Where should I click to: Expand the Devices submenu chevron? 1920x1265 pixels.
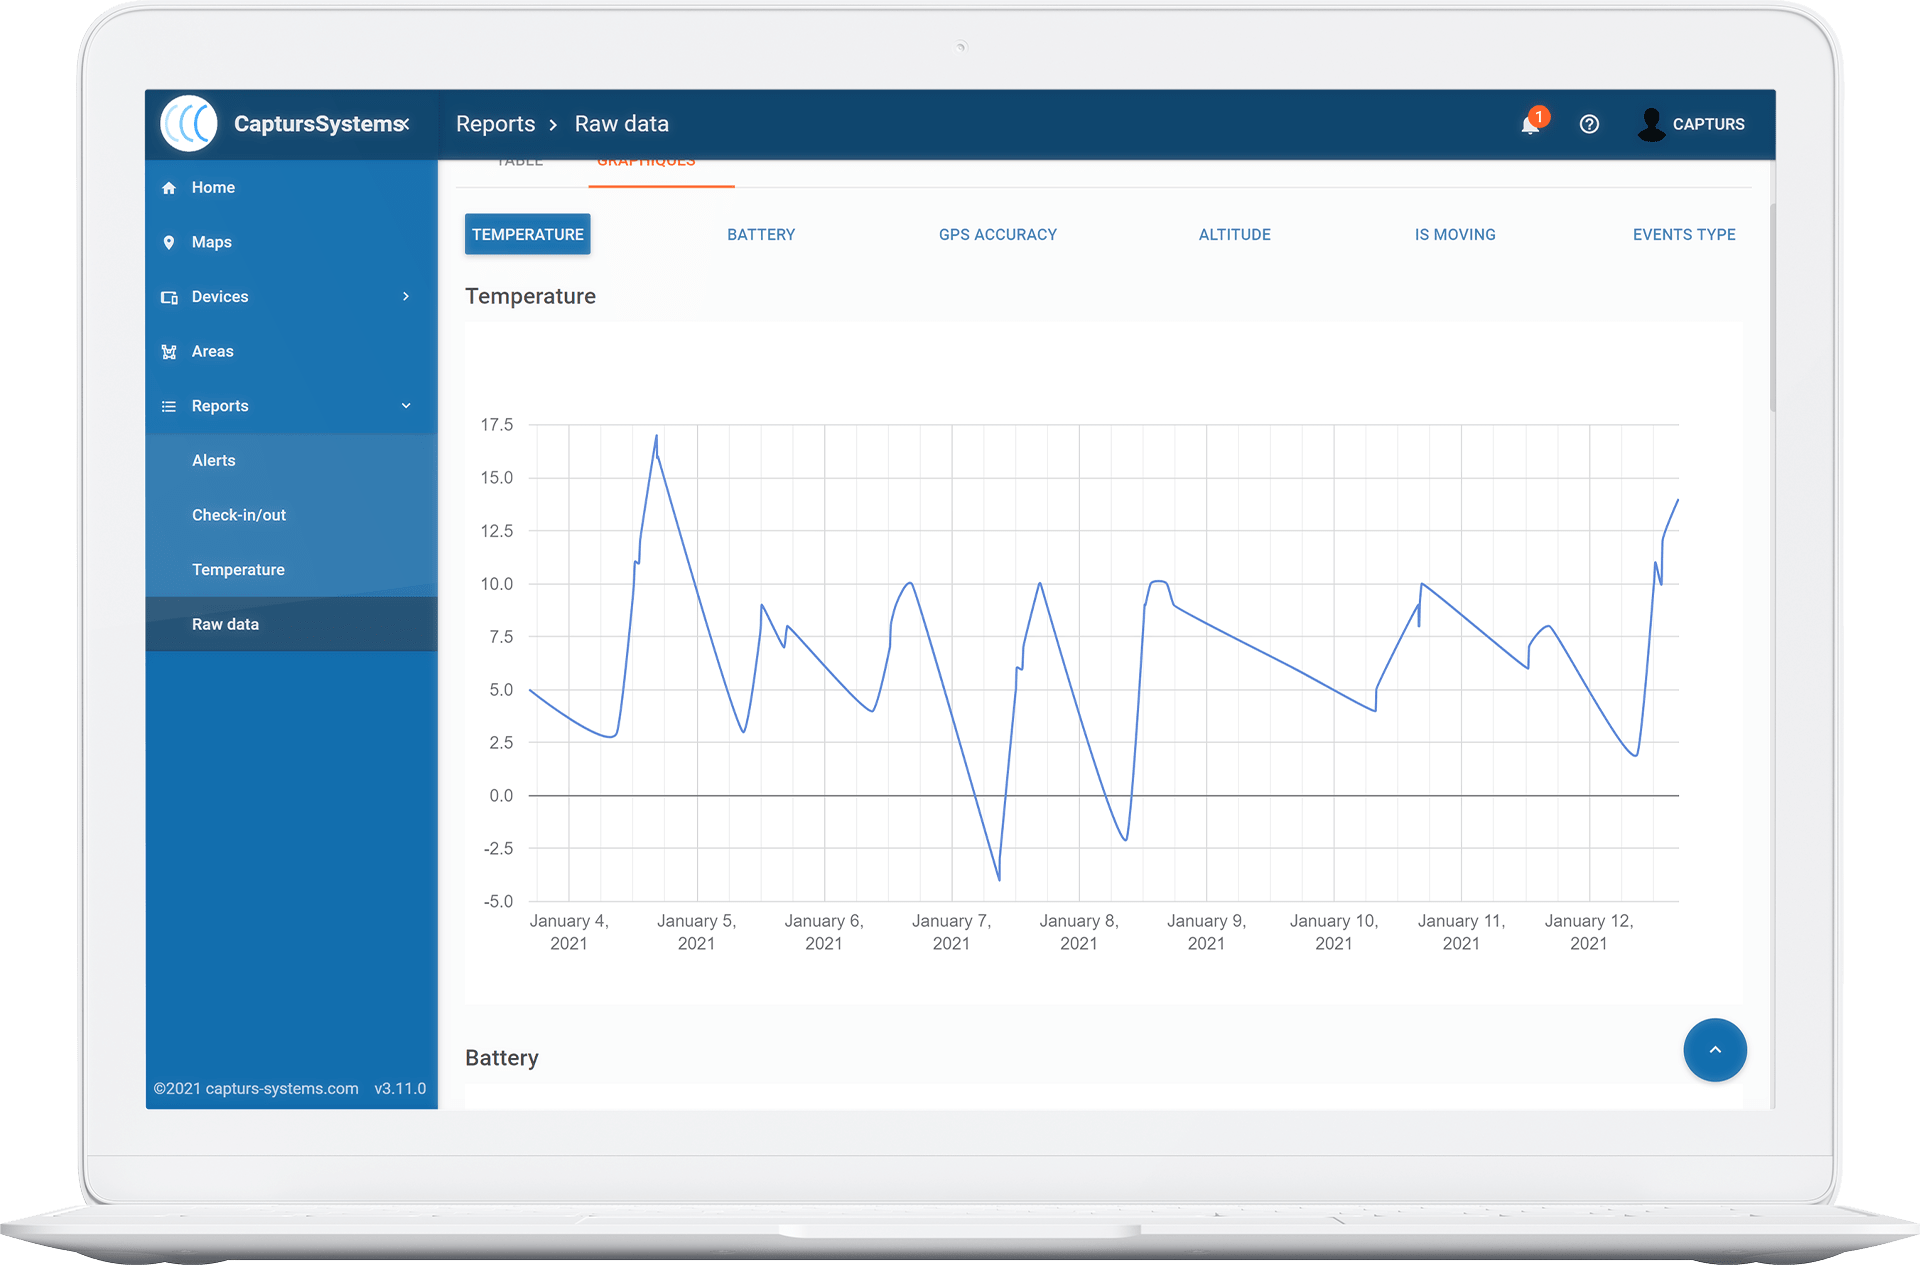click(406, 296)
